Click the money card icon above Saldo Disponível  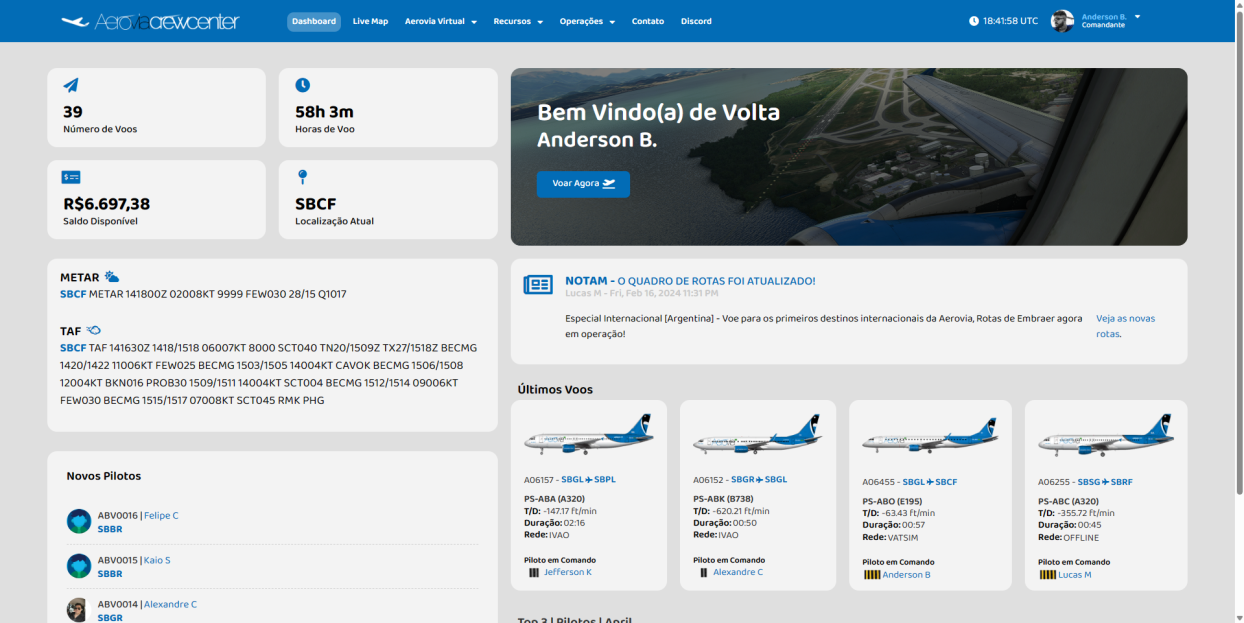click(x=71, y=177)
